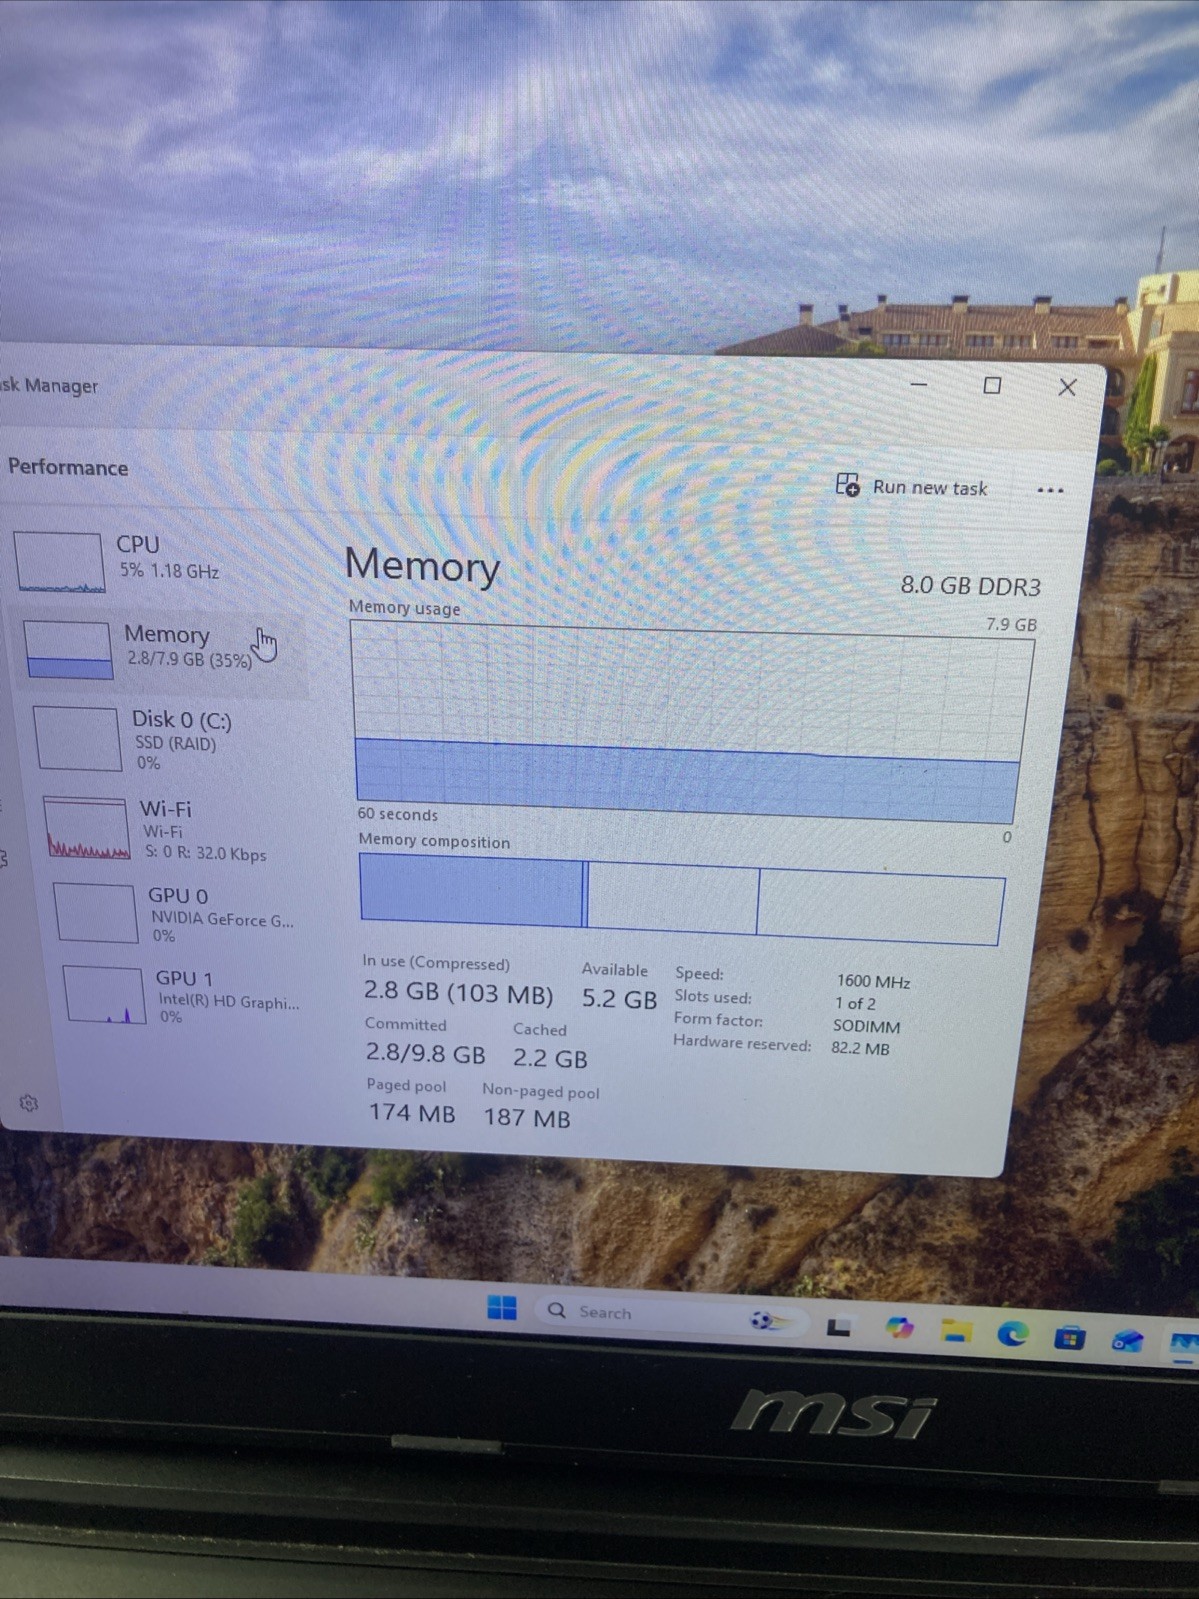Select Wi-Fi performance item

tap(175, 828)
